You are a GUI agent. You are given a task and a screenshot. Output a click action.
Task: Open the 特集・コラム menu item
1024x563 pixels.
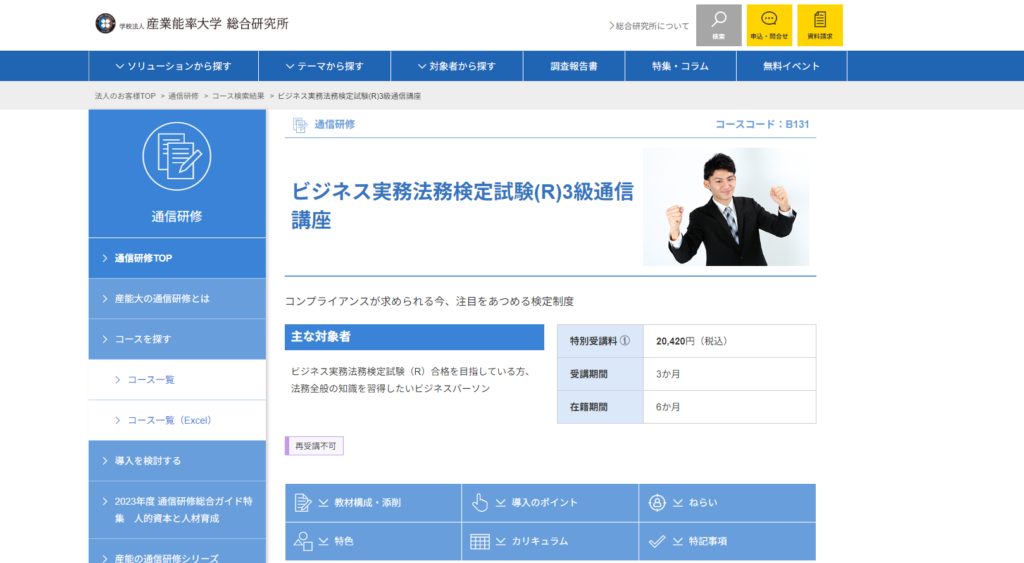tap(680, 66)
